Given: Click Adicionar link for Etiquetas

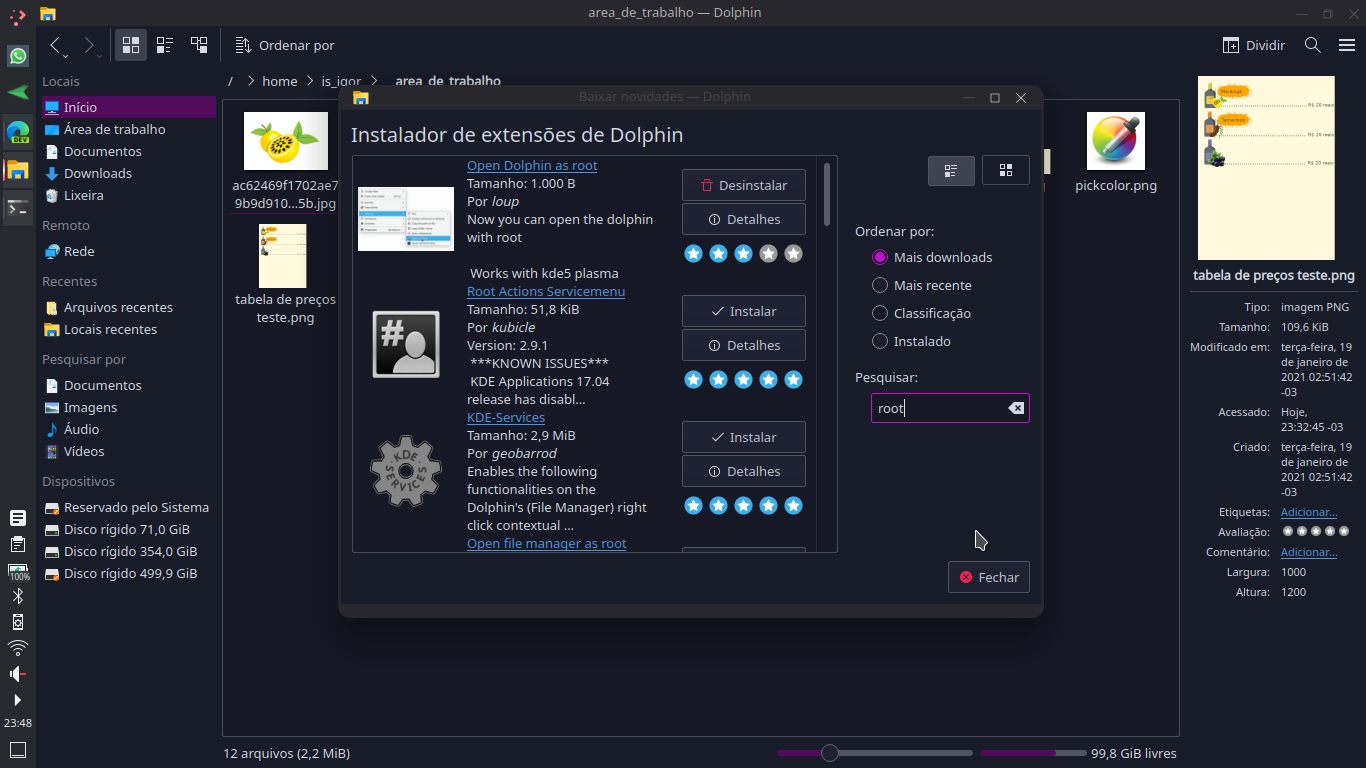Looking at the screenshot, I should click(1309, 512).
